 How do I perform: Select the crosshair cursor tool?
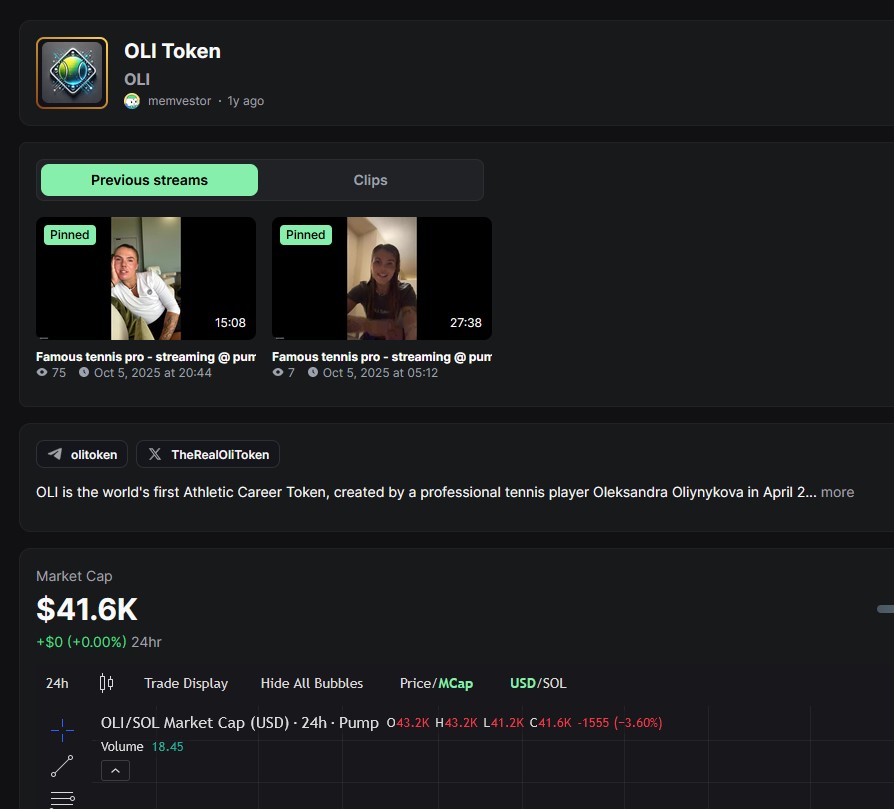(x=62, y=730)
